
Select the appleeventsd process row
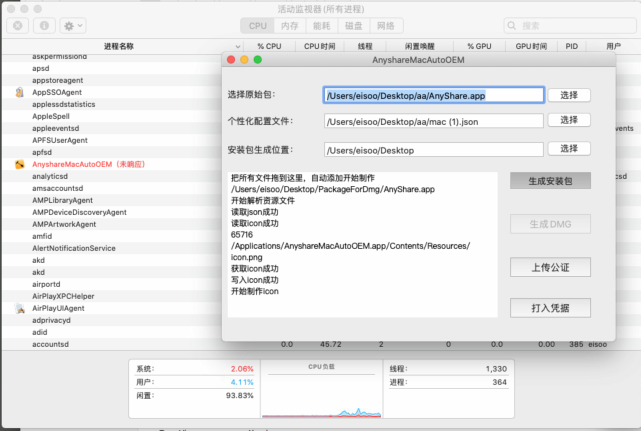112,128
